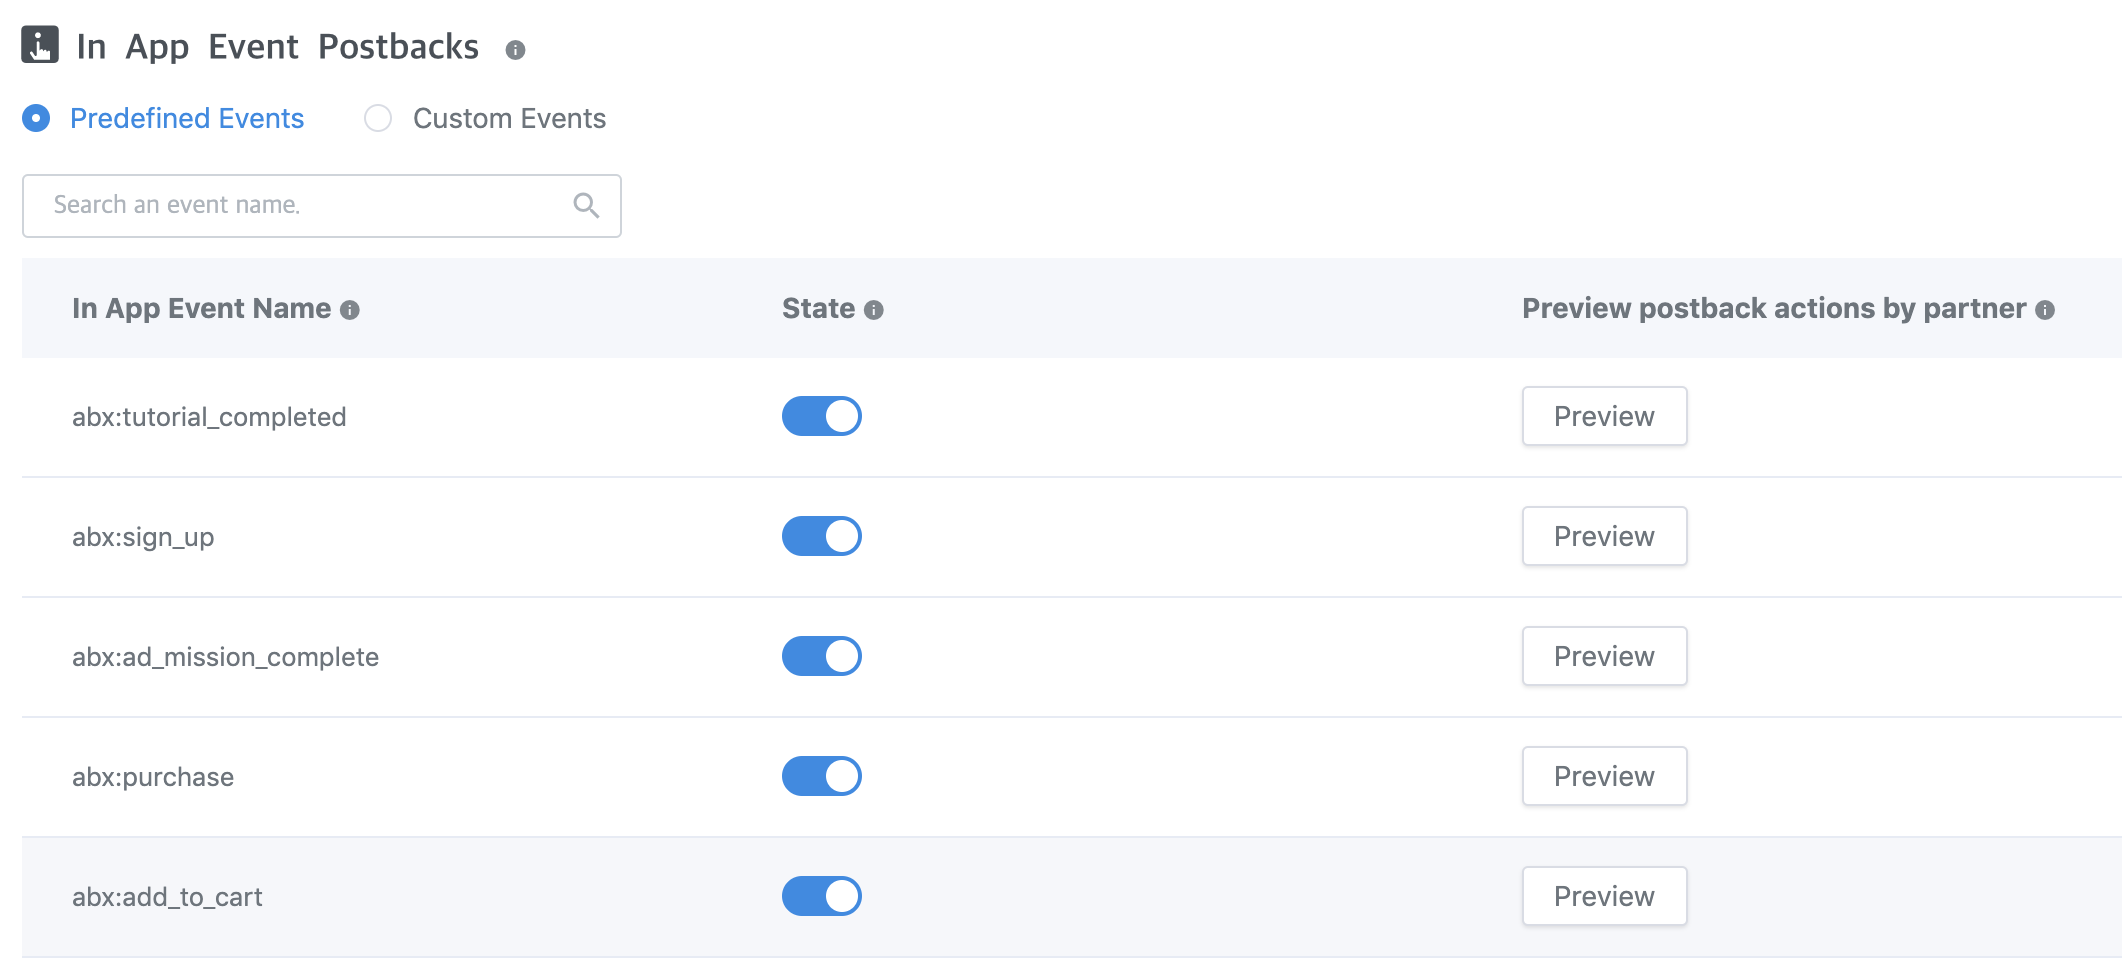This screenshot has height=960, width=2122.
Task: Preview postbacks for abx:tutorial_completed
Action: coord(1603,416)
